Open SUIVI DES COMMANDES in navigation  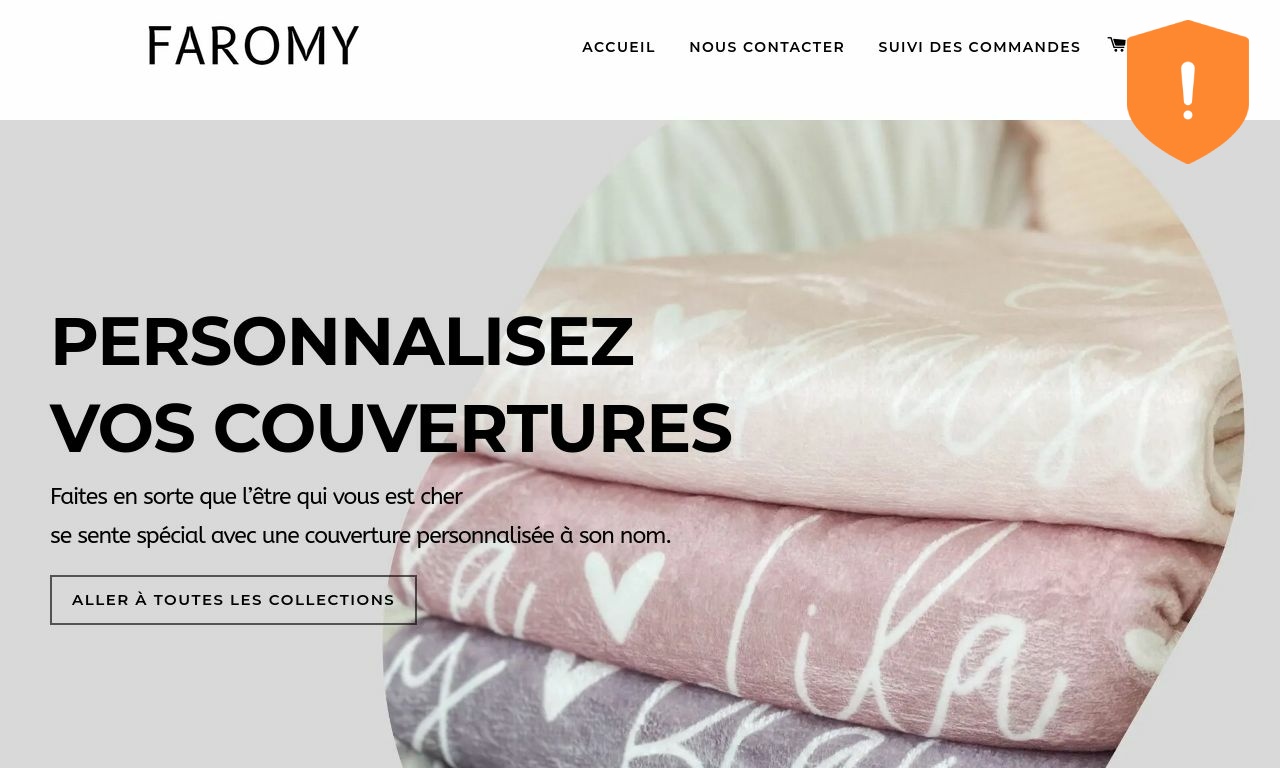[979, 47]
